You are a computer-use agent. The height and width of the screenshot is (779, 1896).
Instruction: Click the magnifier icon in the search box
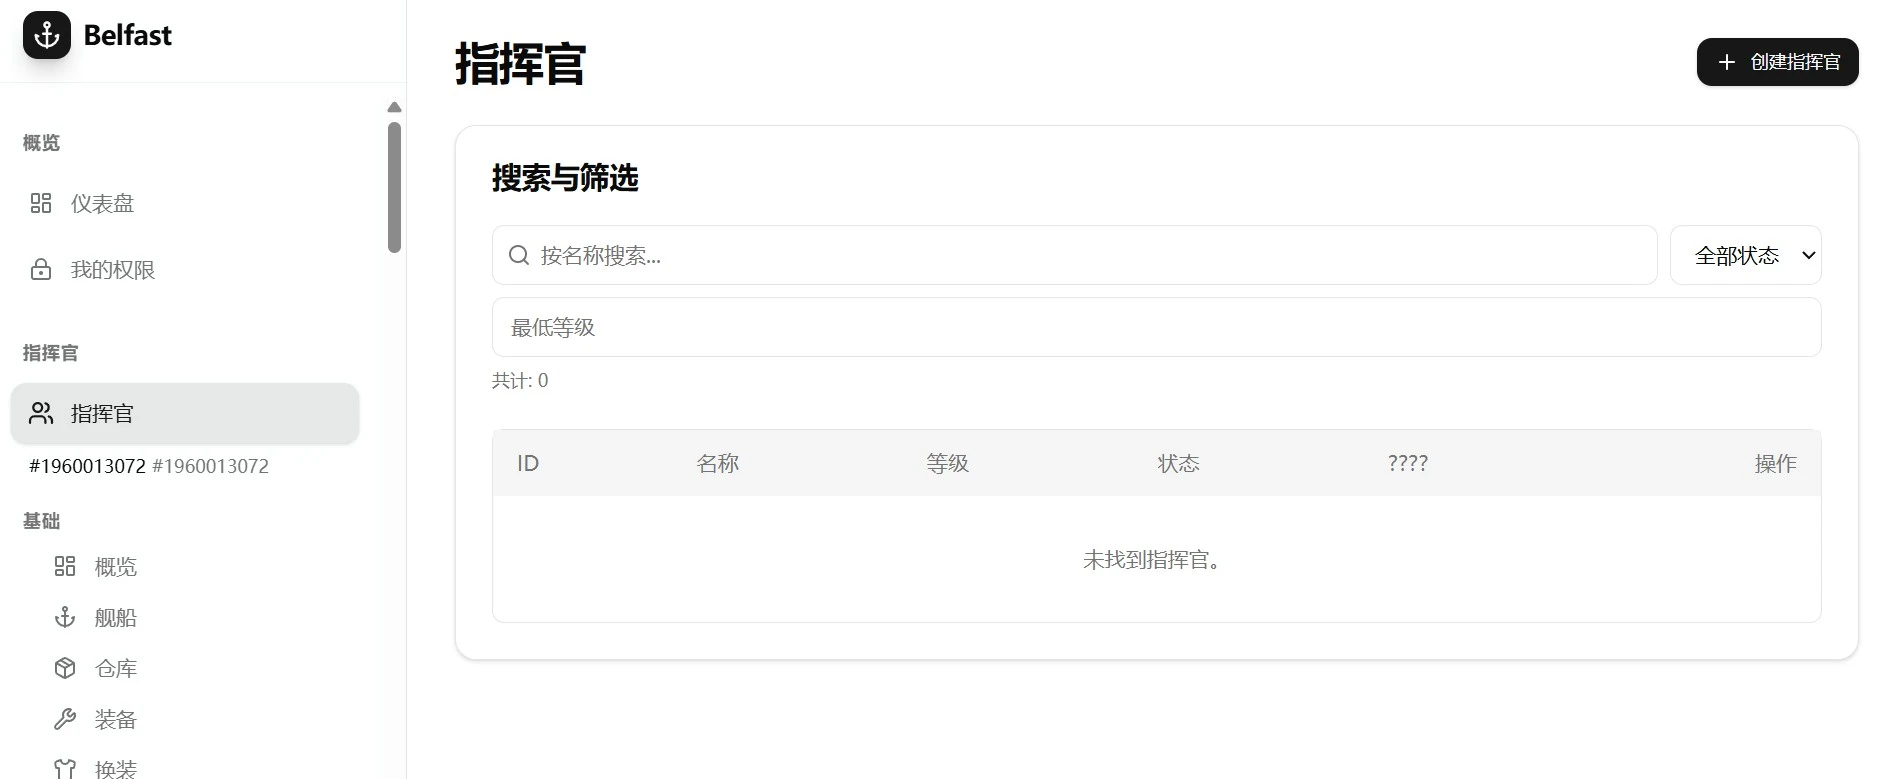pyautogui.click(x=519, y=255)
